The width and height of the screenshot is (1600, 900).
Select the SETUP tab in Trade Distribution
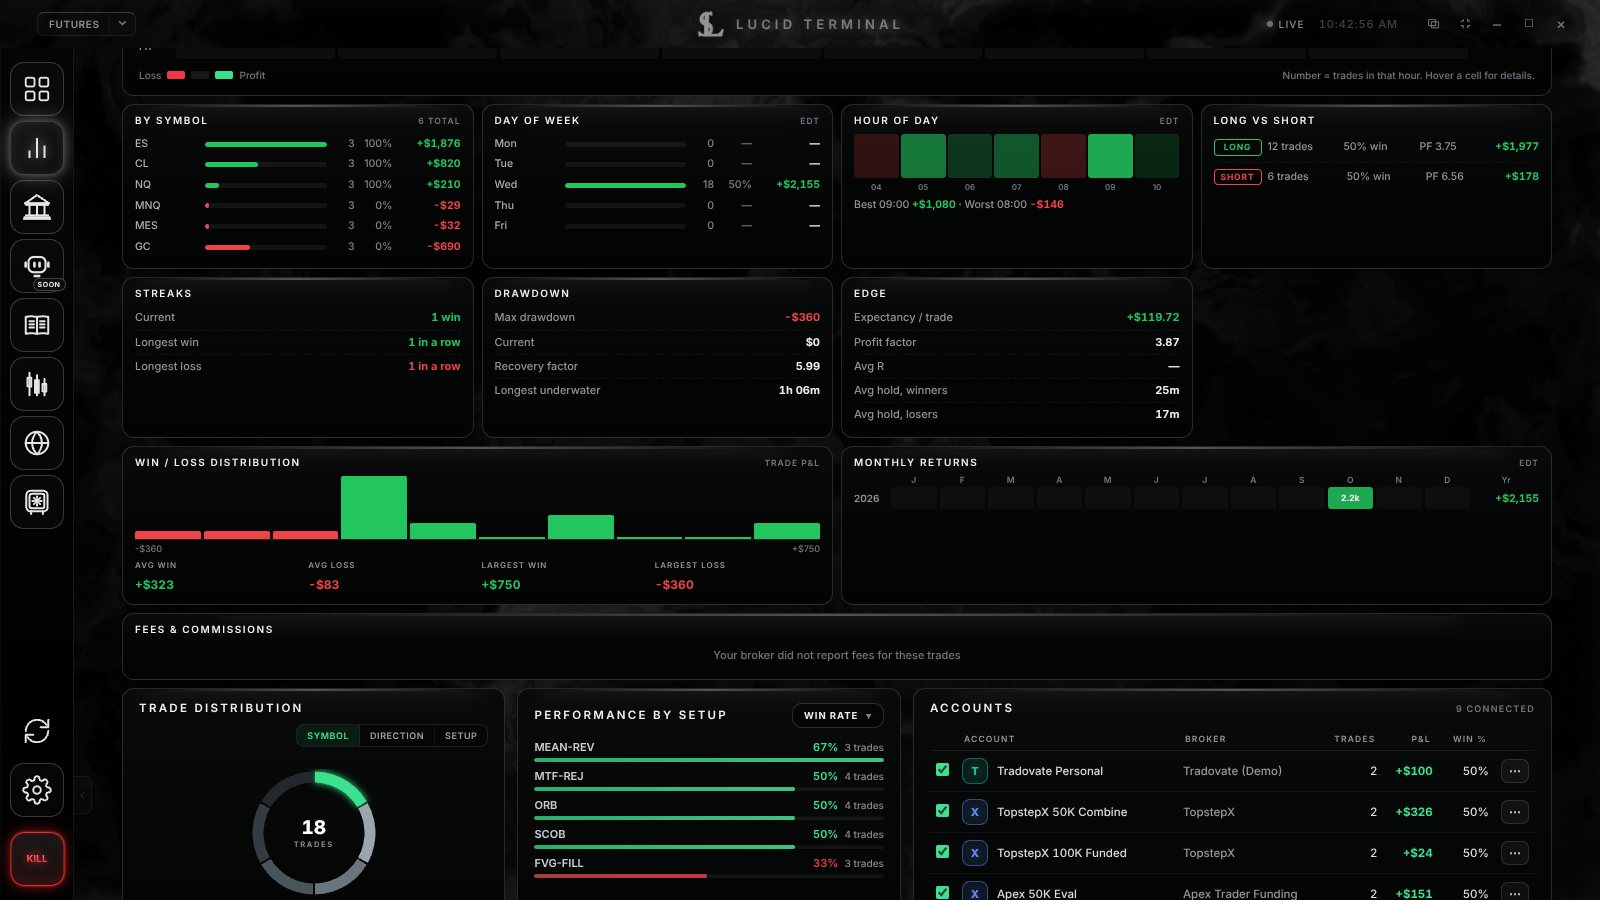pos(461,736)
